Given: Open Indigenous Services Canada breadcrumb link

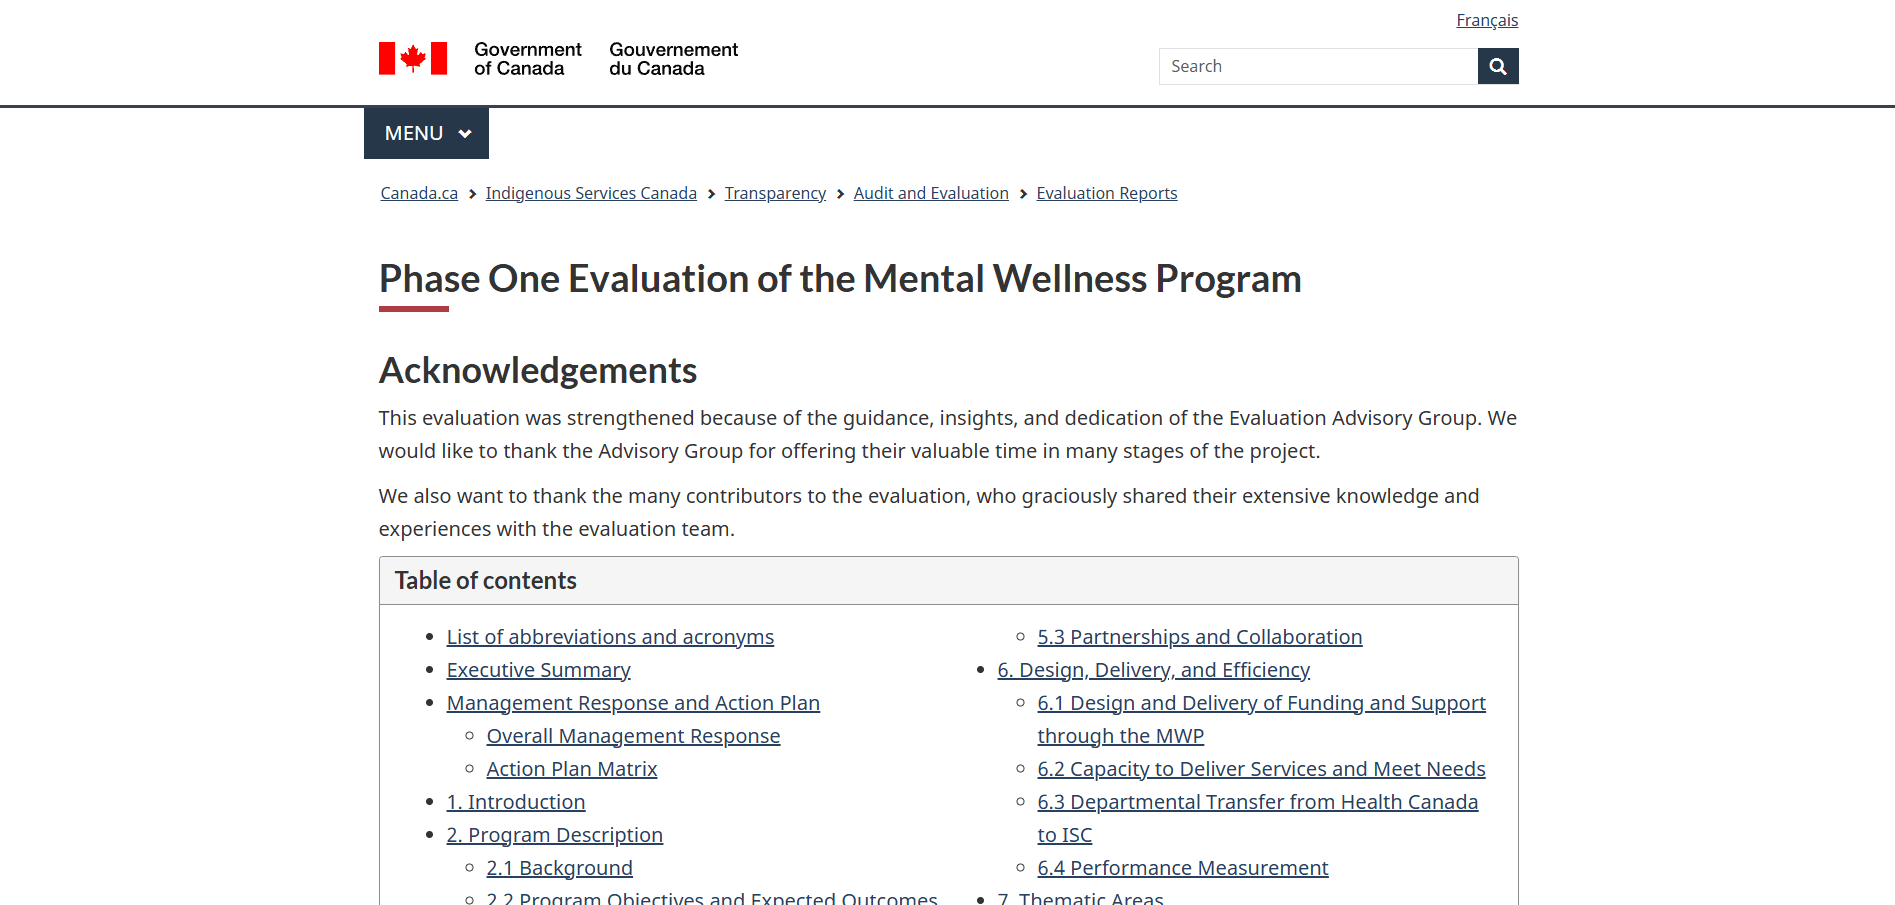Looking at the screenshot, I should pos(590,193).
